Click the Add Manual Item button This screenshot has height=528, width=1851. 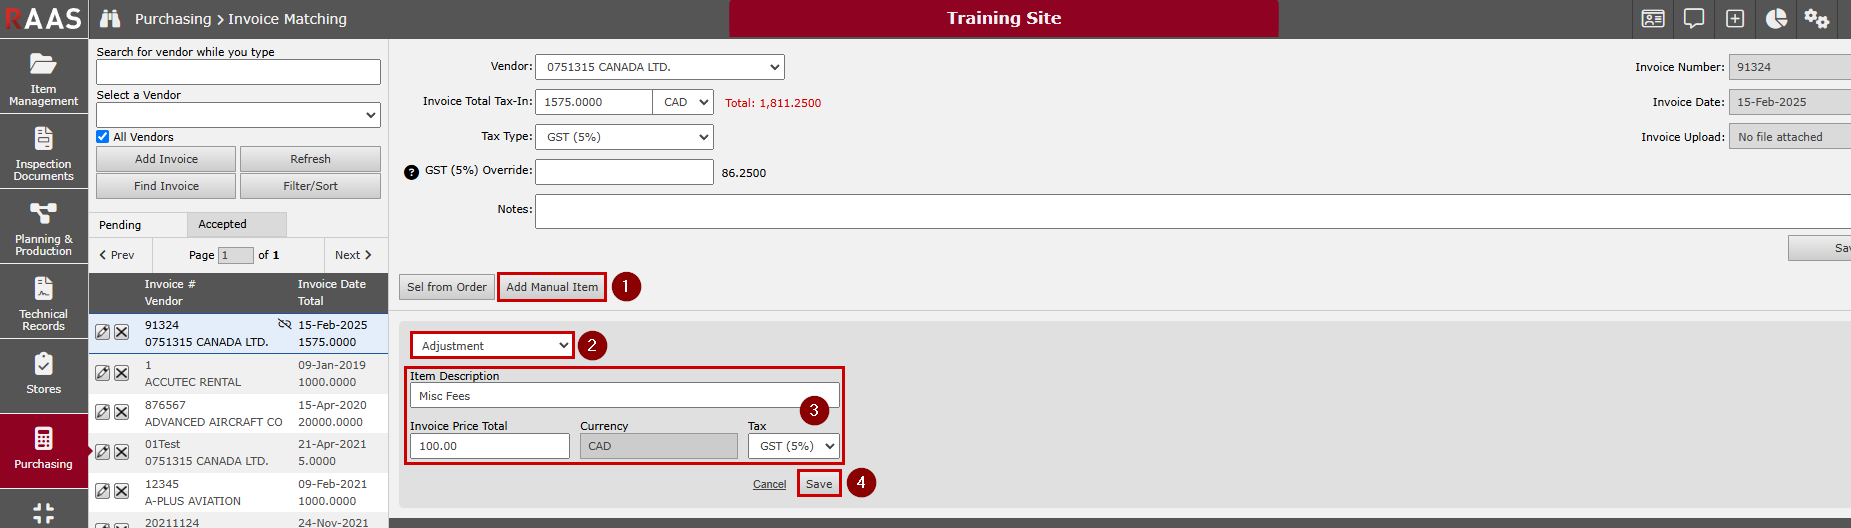(552, 287)
